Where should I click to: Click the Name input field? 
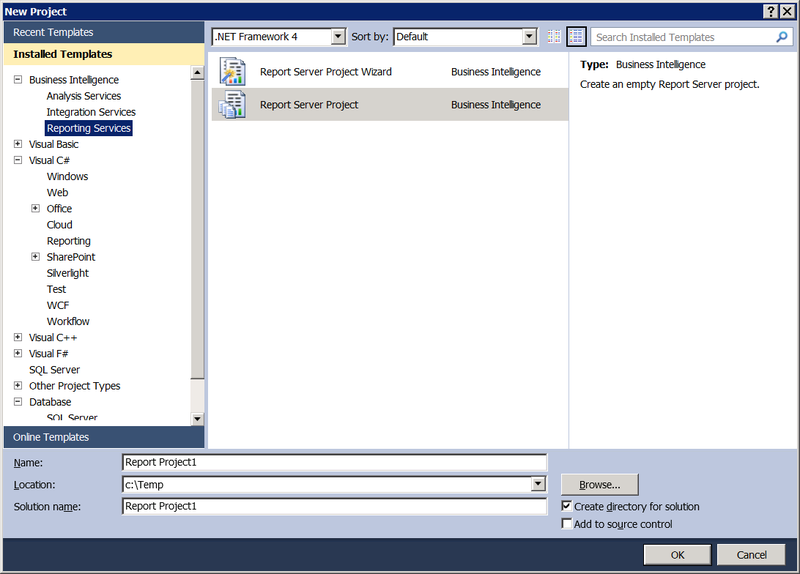335,462
